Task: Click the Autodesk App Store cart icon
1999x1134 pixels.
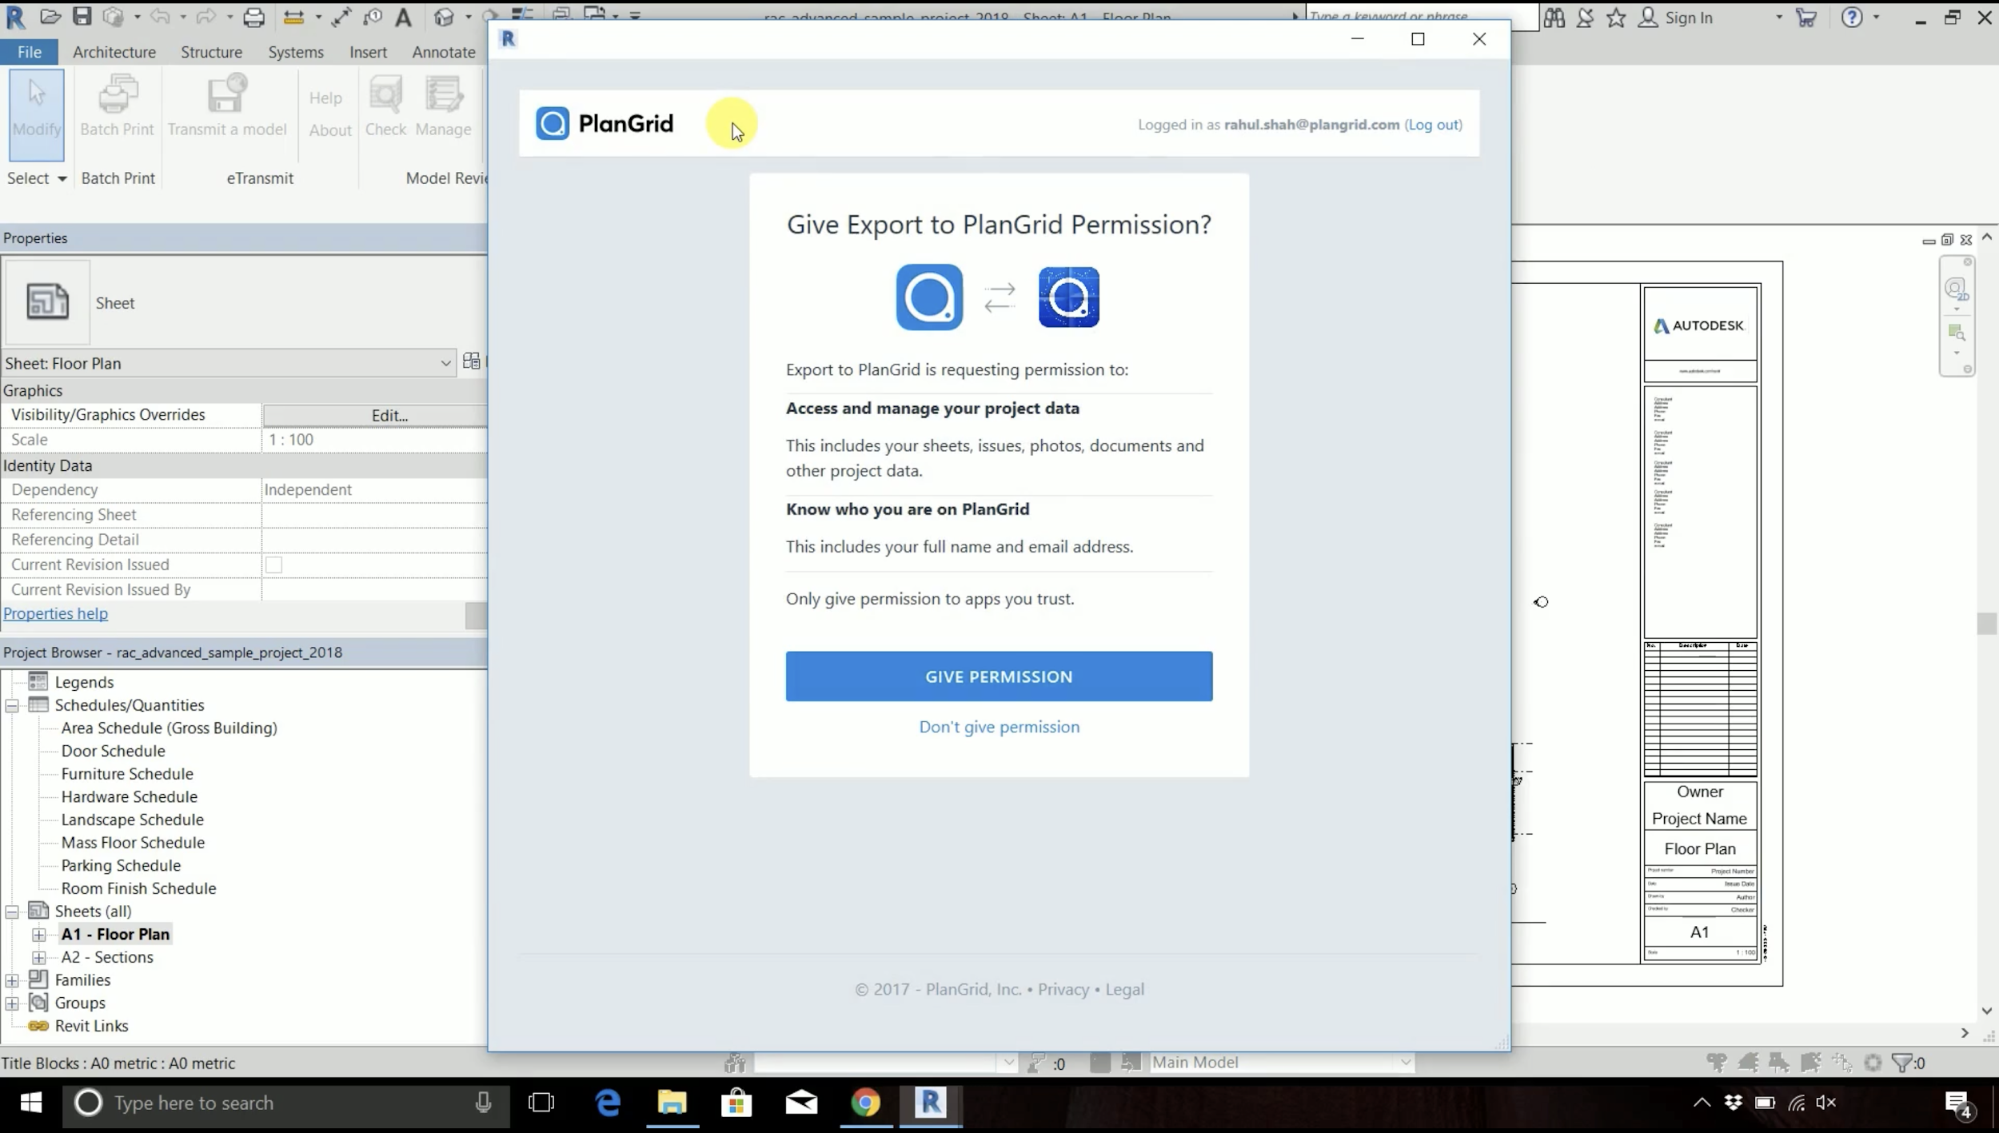Action: (1806, 17)
